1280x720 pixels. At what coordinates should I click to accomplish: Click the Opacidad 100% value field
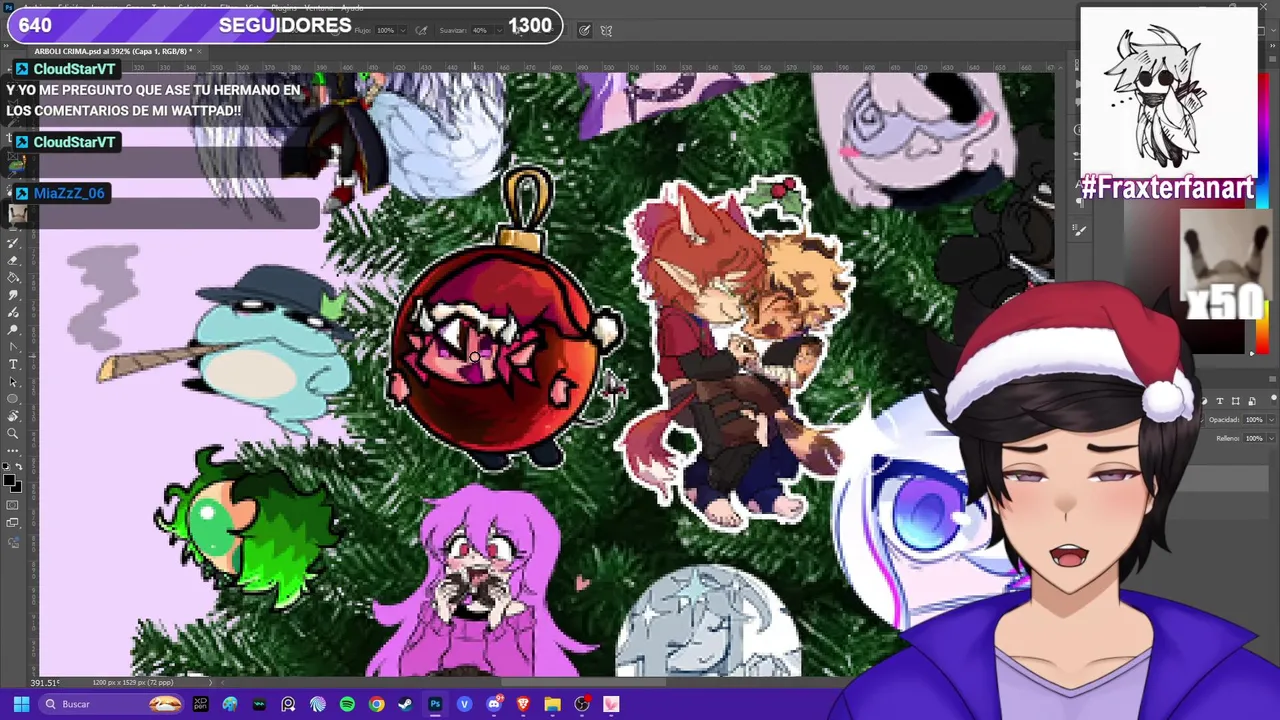[1254, 420]
